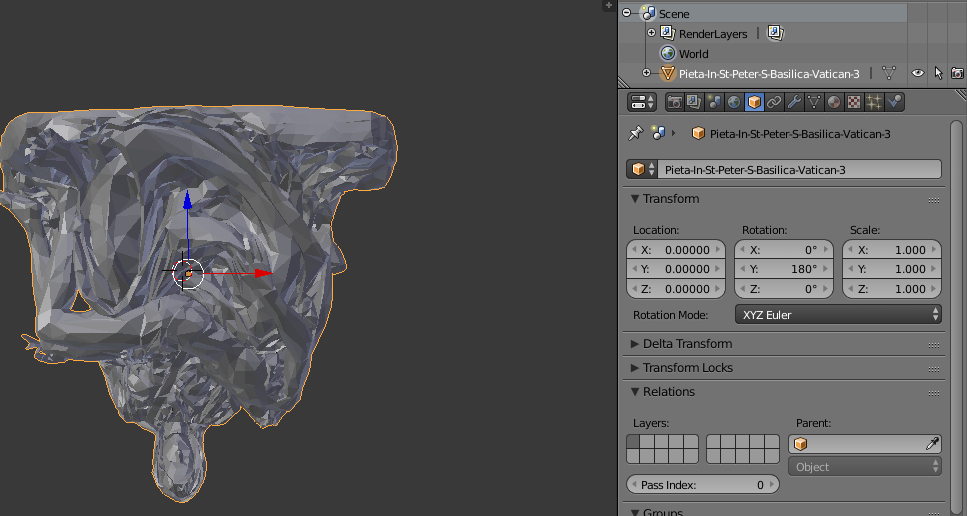Click the second RenderLayers icon after the separator
The height and width of the screenshot is (516, 967).
click(x=775, y=33)
